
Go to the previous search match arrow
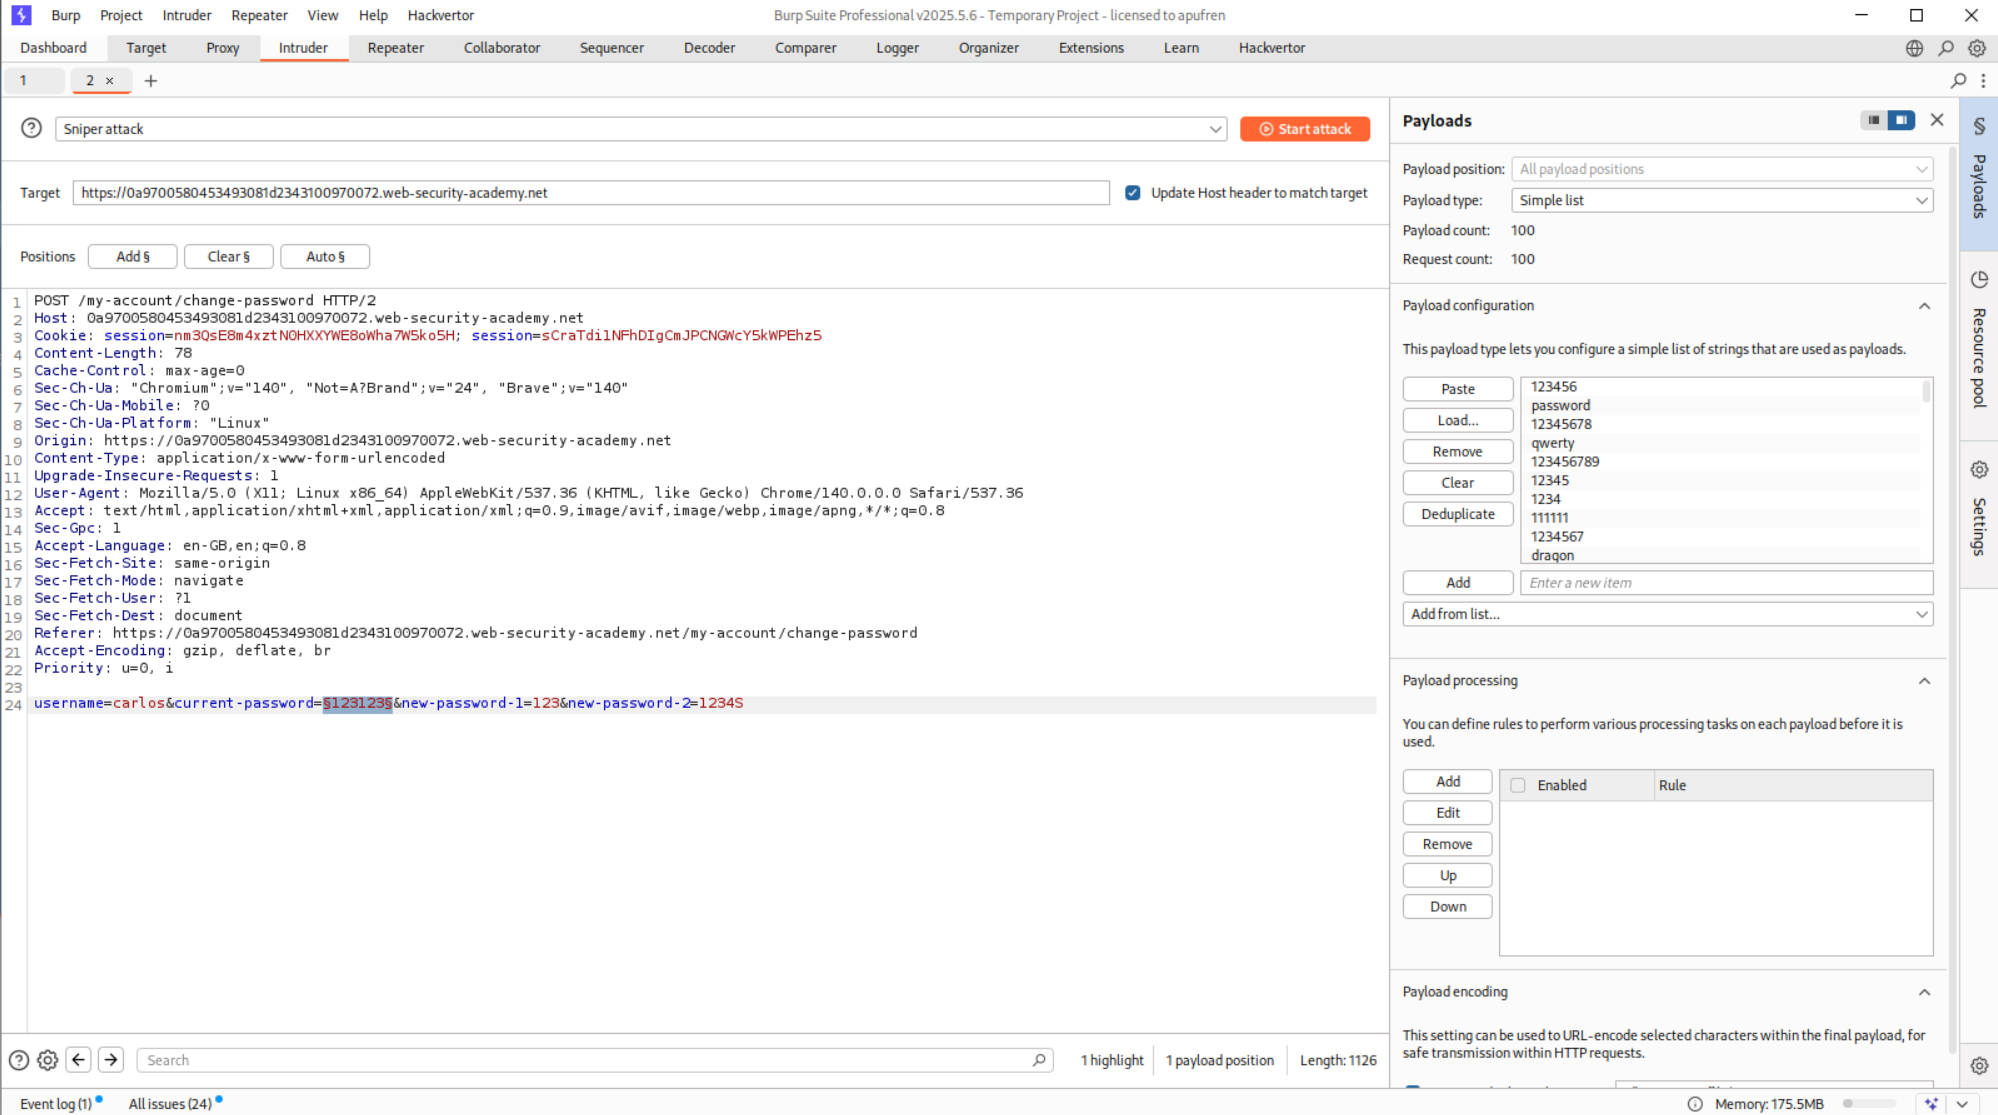point(79,1060)
